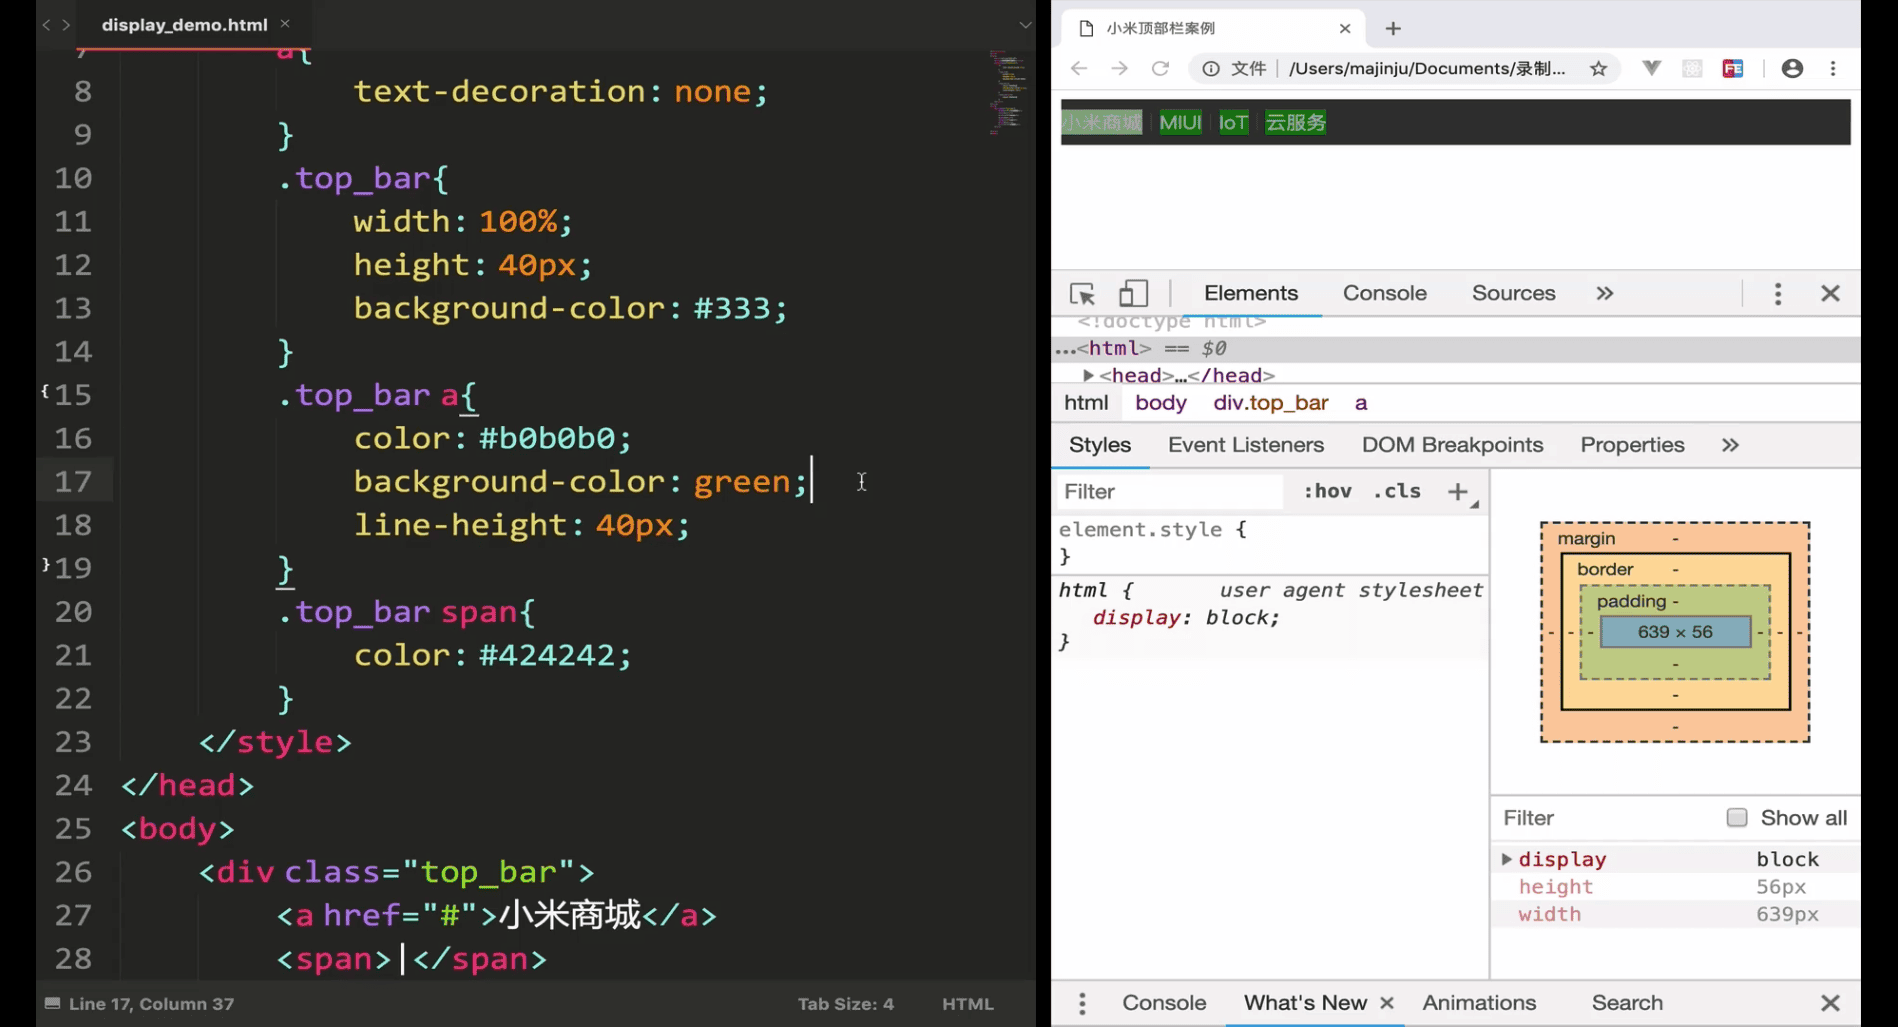Toggle the device toolbar in DevTools
This screenshot has height=1027, width=1898.
click(1132, 293)
